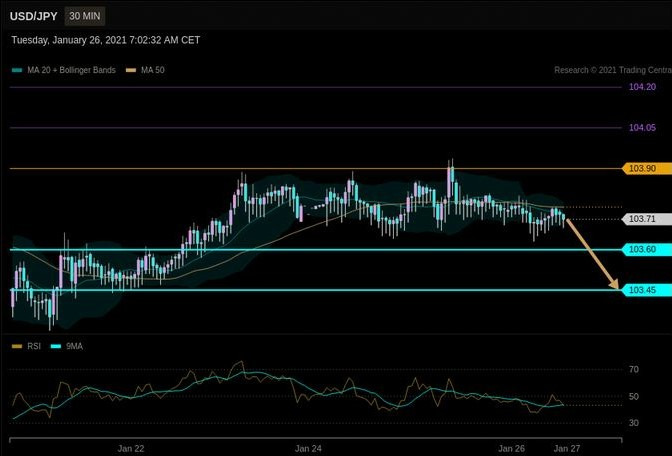Click the RSI 50 level label
This screenshot has width=672, height=456.
(x=634, y=396)
